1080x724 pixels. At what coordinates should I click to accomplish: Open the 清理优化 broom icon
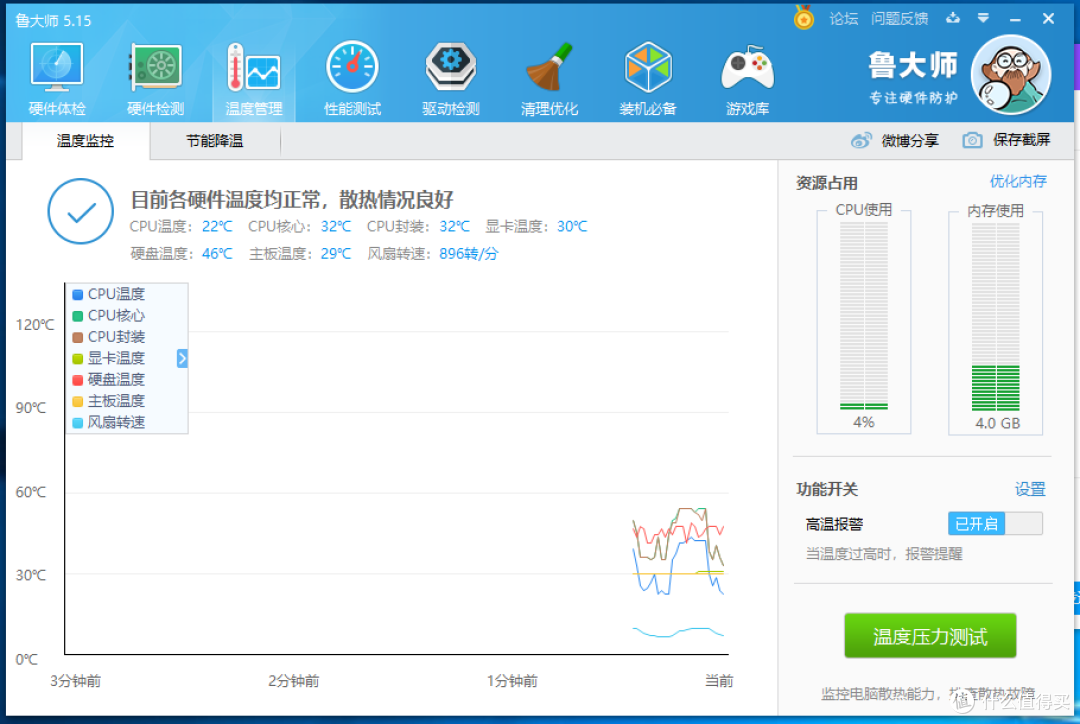549,79
